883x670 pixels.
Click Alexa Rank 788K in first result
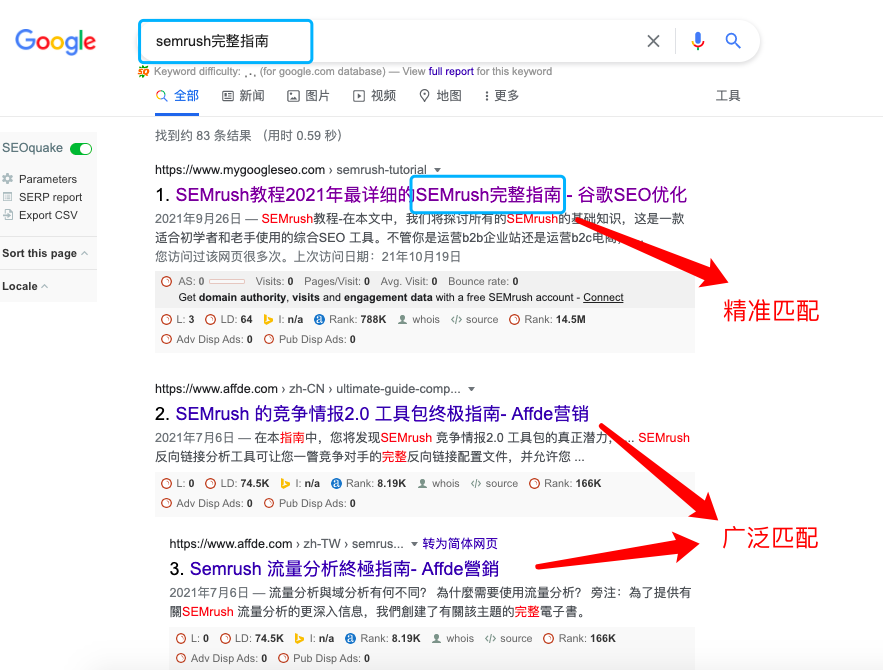tap(350, 319)
